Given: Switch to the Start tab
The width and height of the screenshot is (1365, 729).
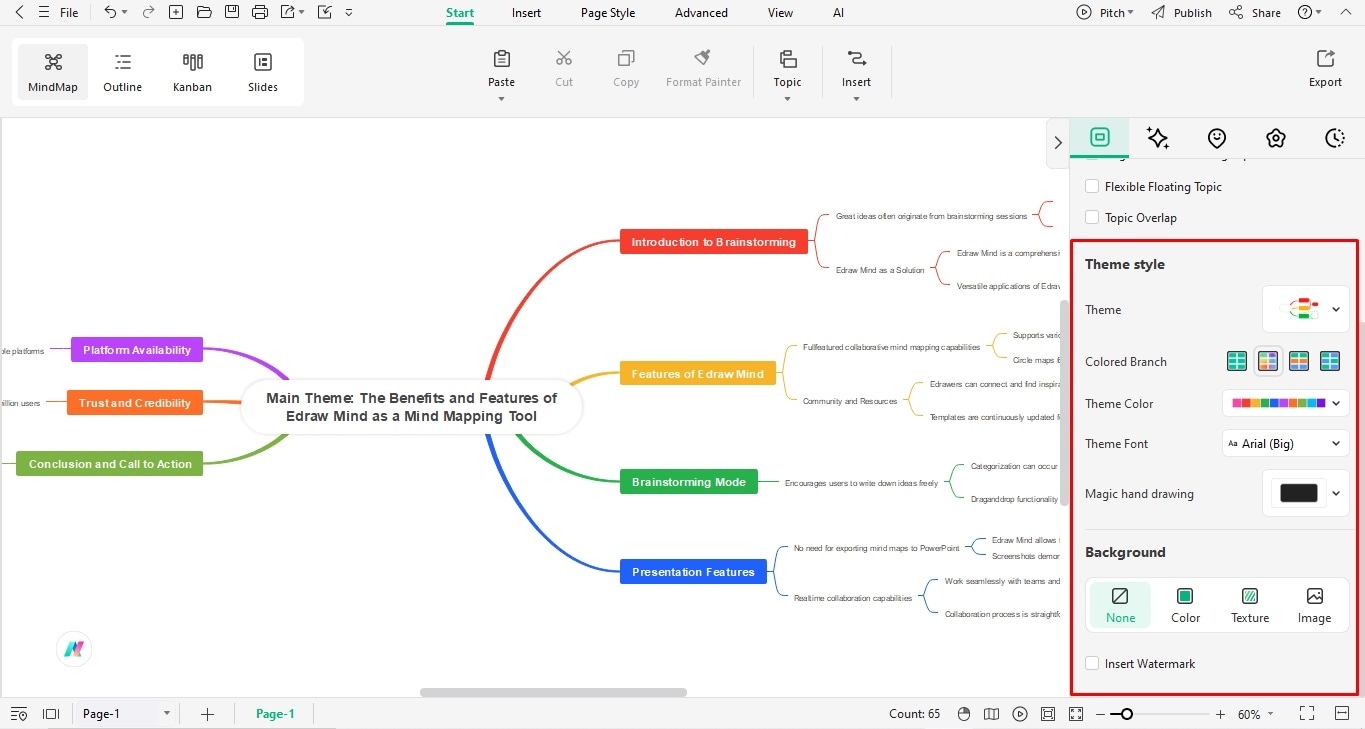Looking at the screenshot, I should coord(460,13).
